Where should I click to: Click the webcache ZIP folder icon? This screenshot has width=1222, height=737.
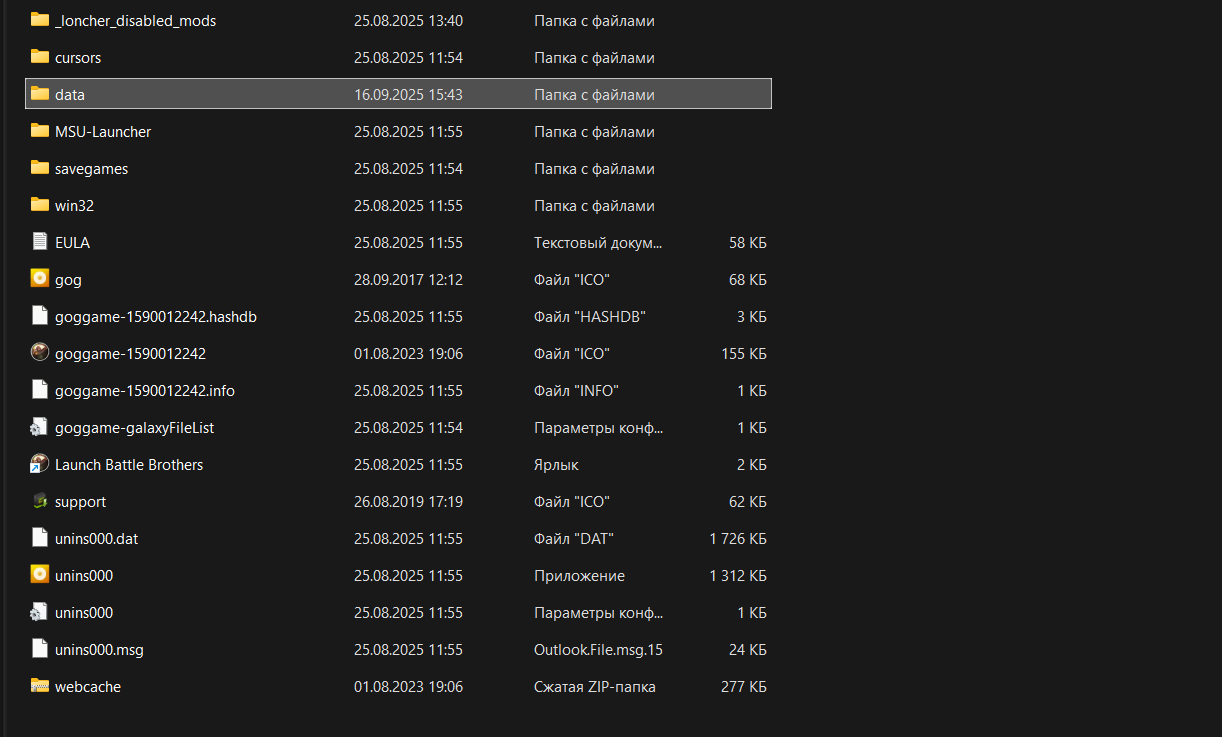point(40,686)
